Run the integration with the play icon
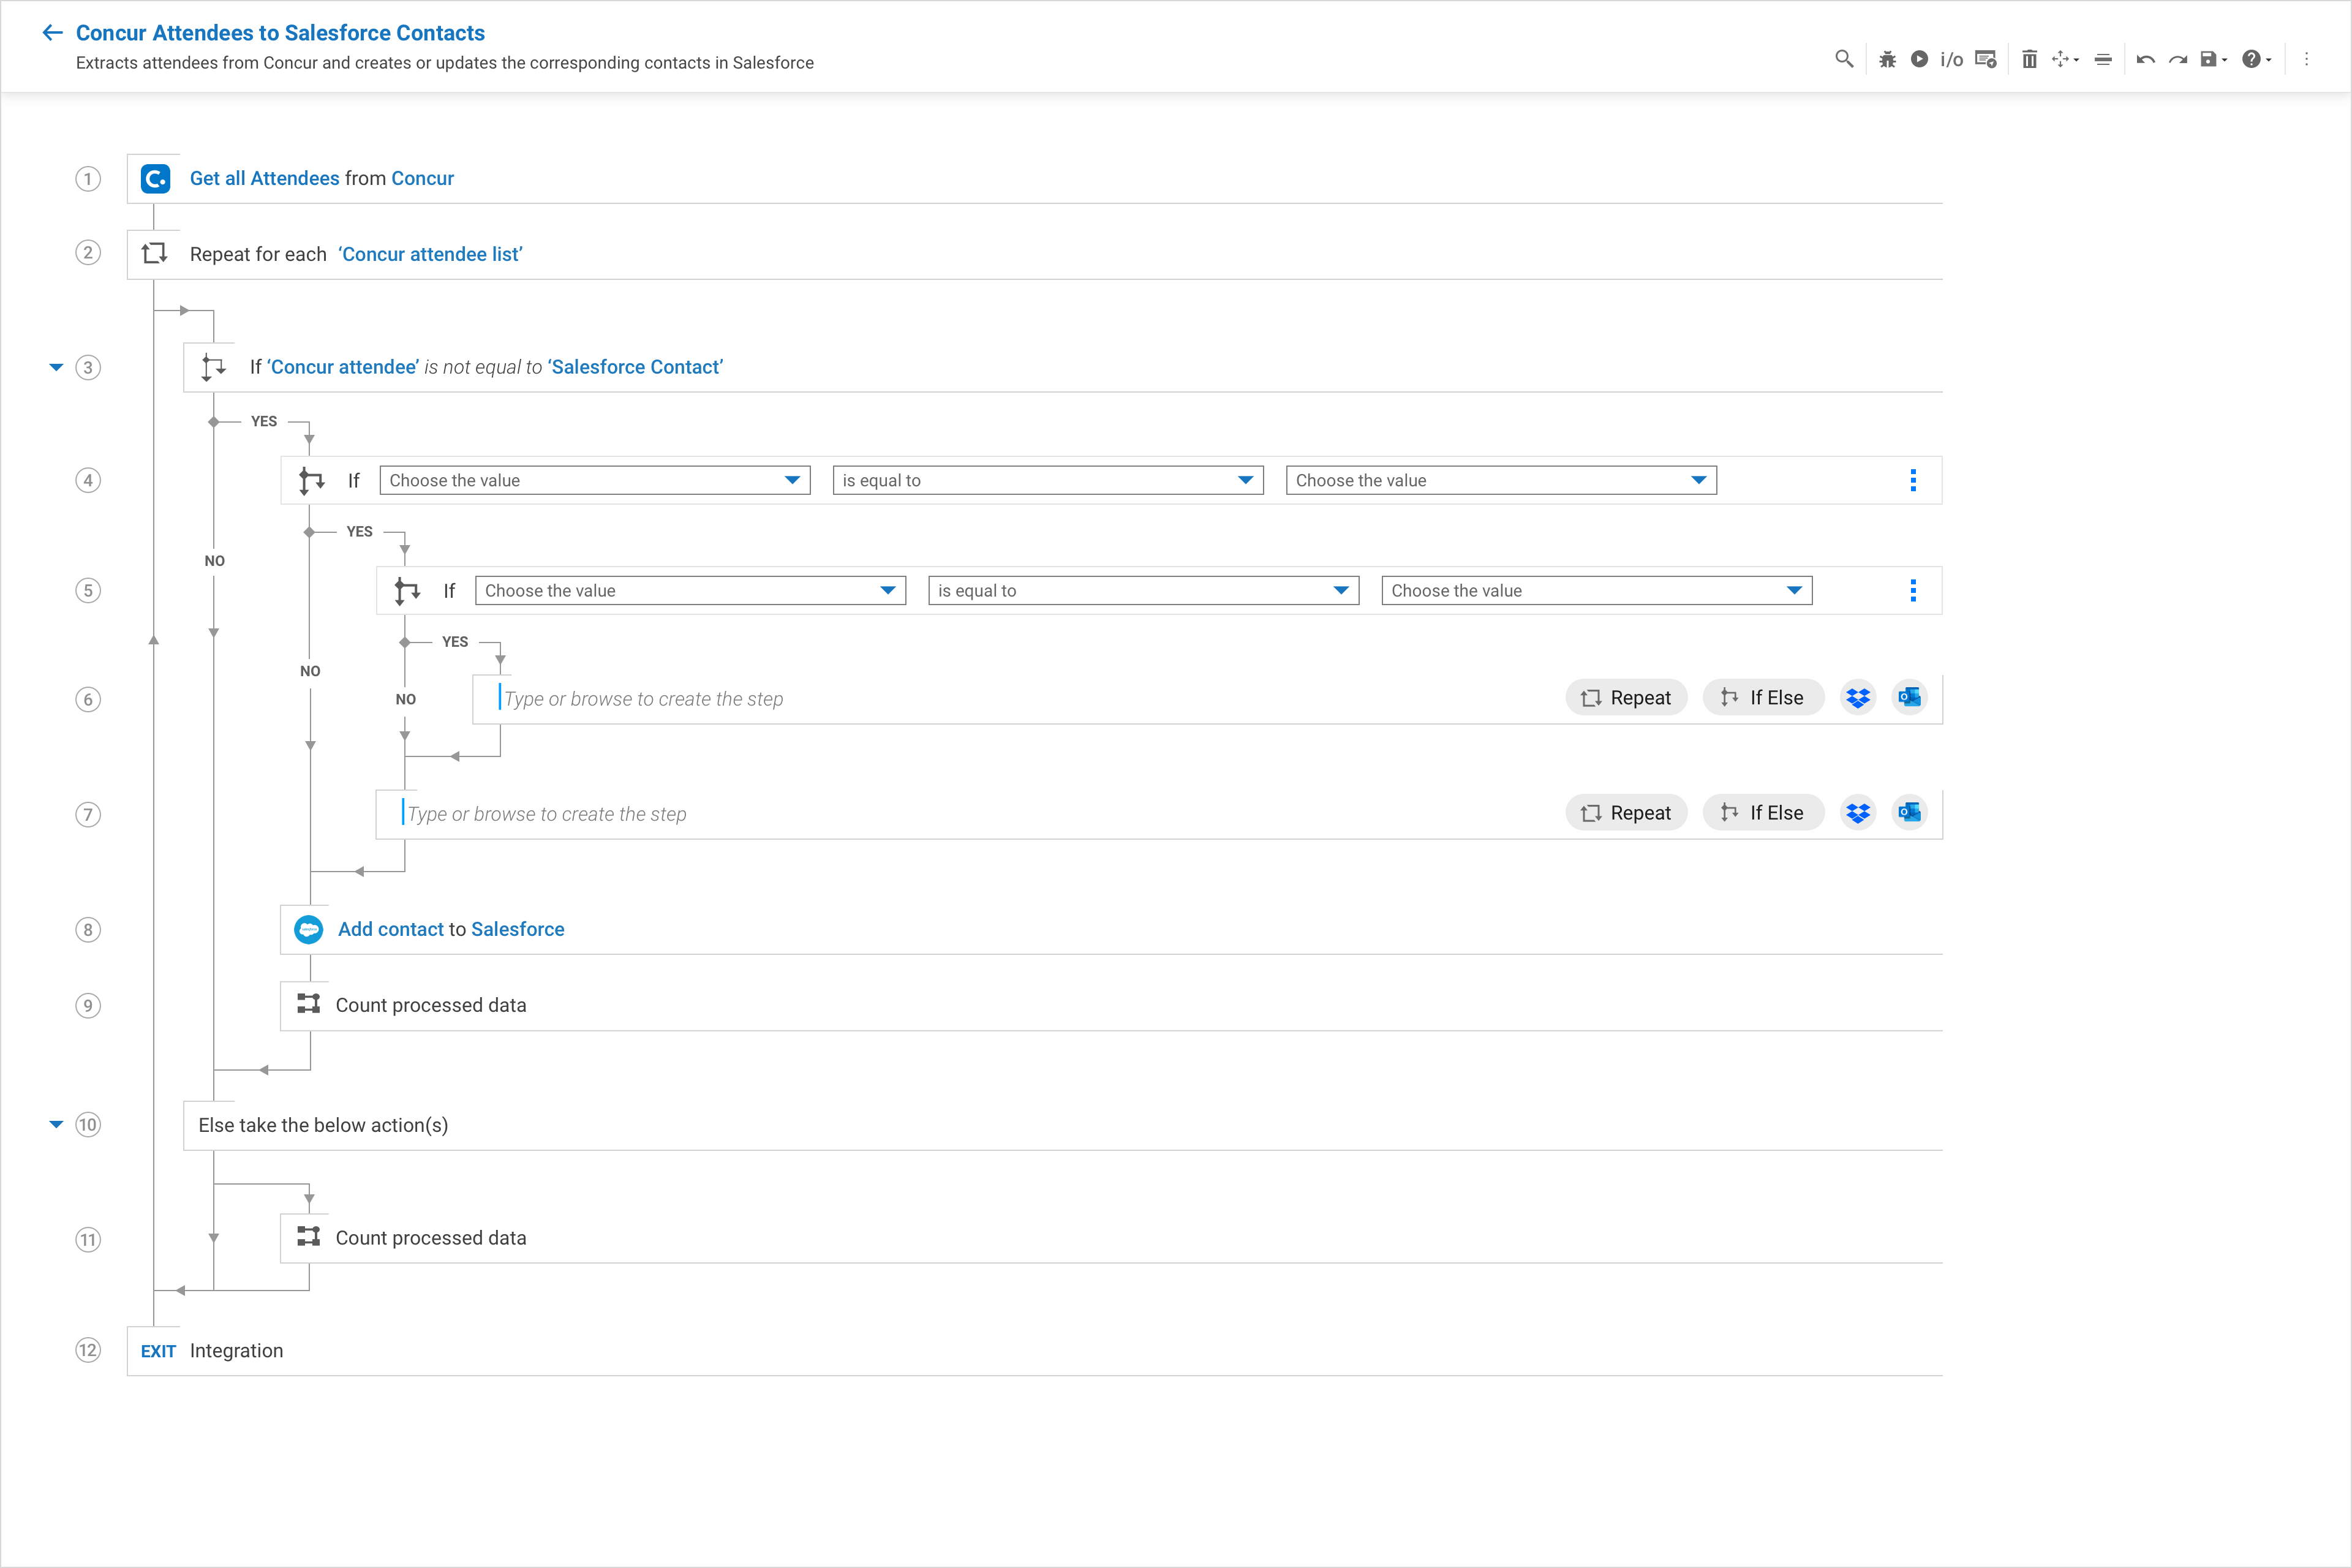The width and height of the screenshot is (2352, 1568). 1919,59
